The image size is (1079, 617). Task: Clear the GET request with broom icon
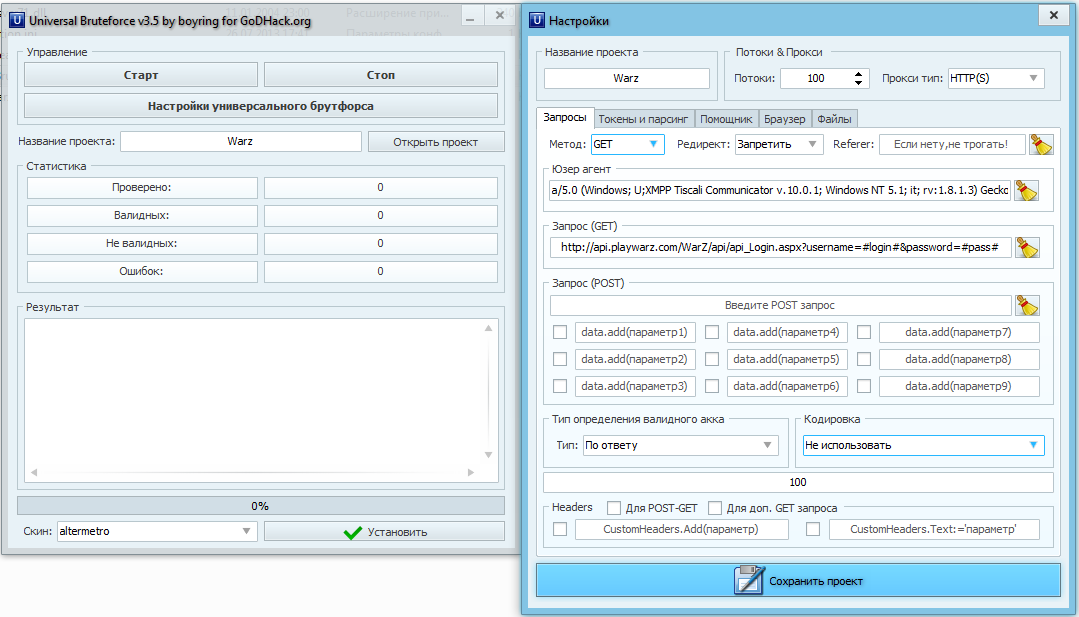1026,247
